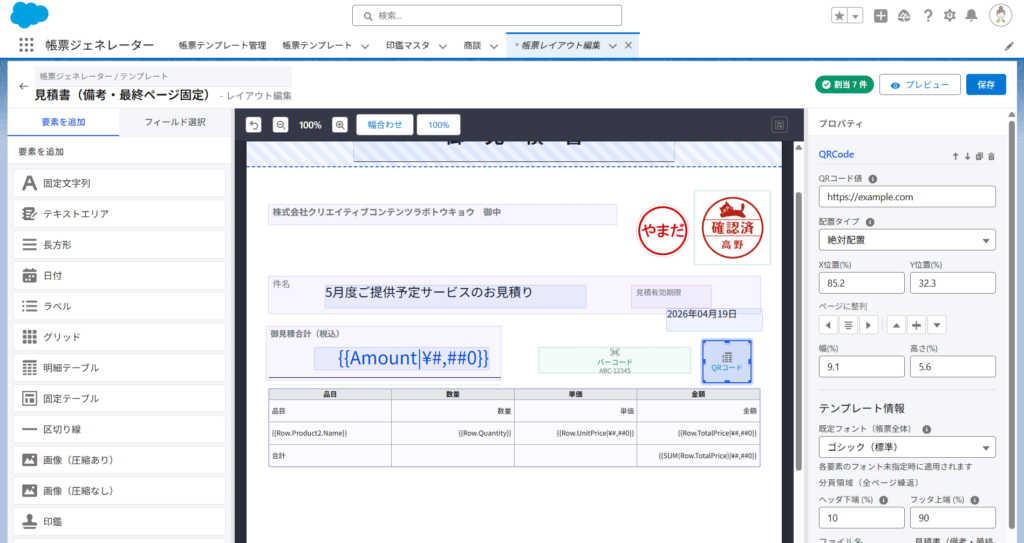Undo the last canvas action
Viewport: 1024px width, 543px height.
click(x=253, y=125)
